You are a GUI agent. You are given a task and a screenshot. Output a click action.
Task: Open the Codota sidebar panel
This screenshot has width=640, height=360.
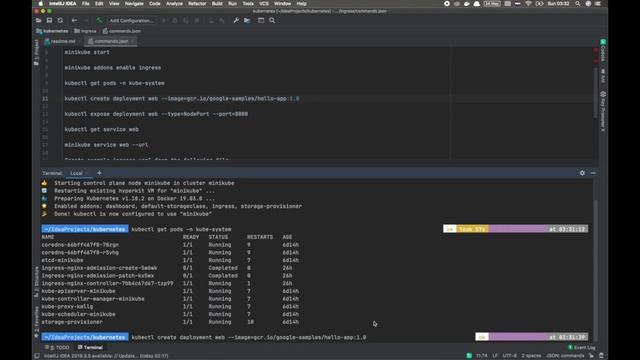[x=603, y=51]
